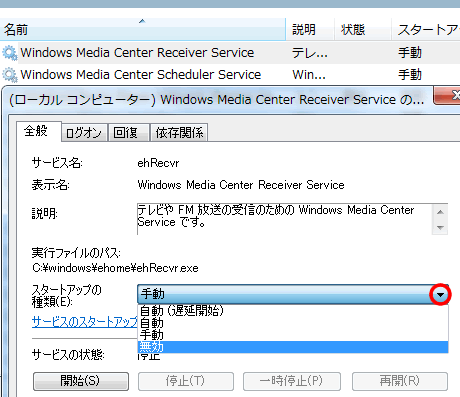Select the Windows Media Center Scheduler Service row

click(x=230, y=75)
